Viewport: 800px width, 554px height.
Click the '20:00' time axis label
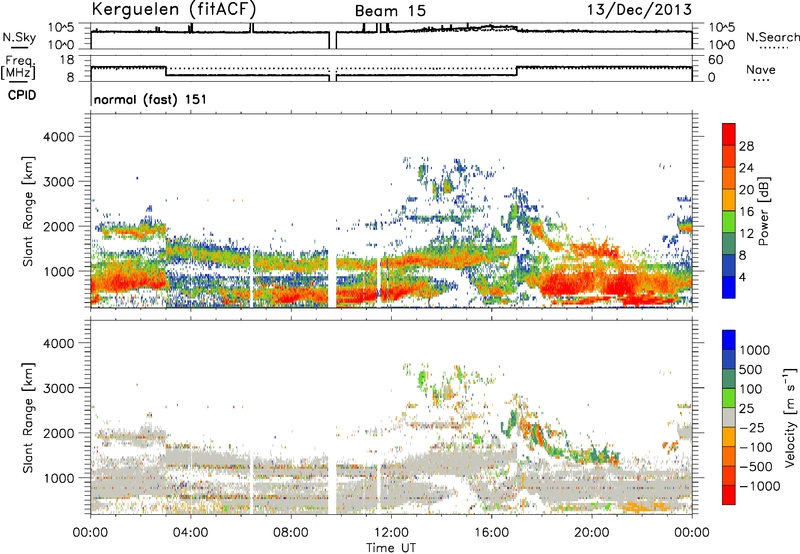point(591,533)
